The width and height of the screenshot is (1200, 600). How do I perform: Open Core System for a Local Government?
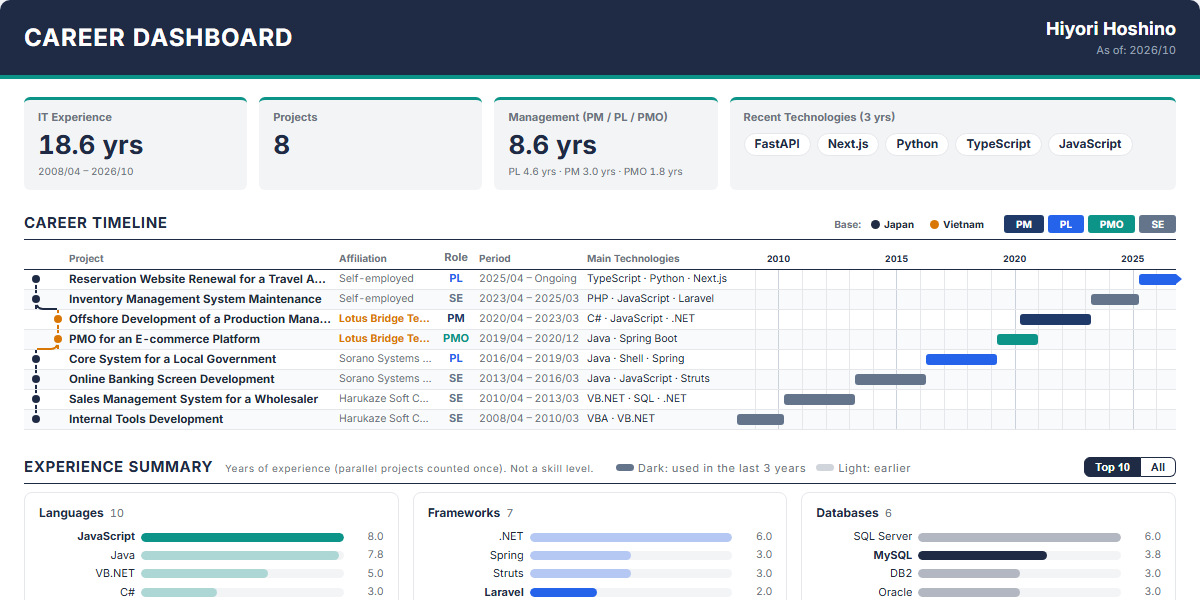pos(600,359)
